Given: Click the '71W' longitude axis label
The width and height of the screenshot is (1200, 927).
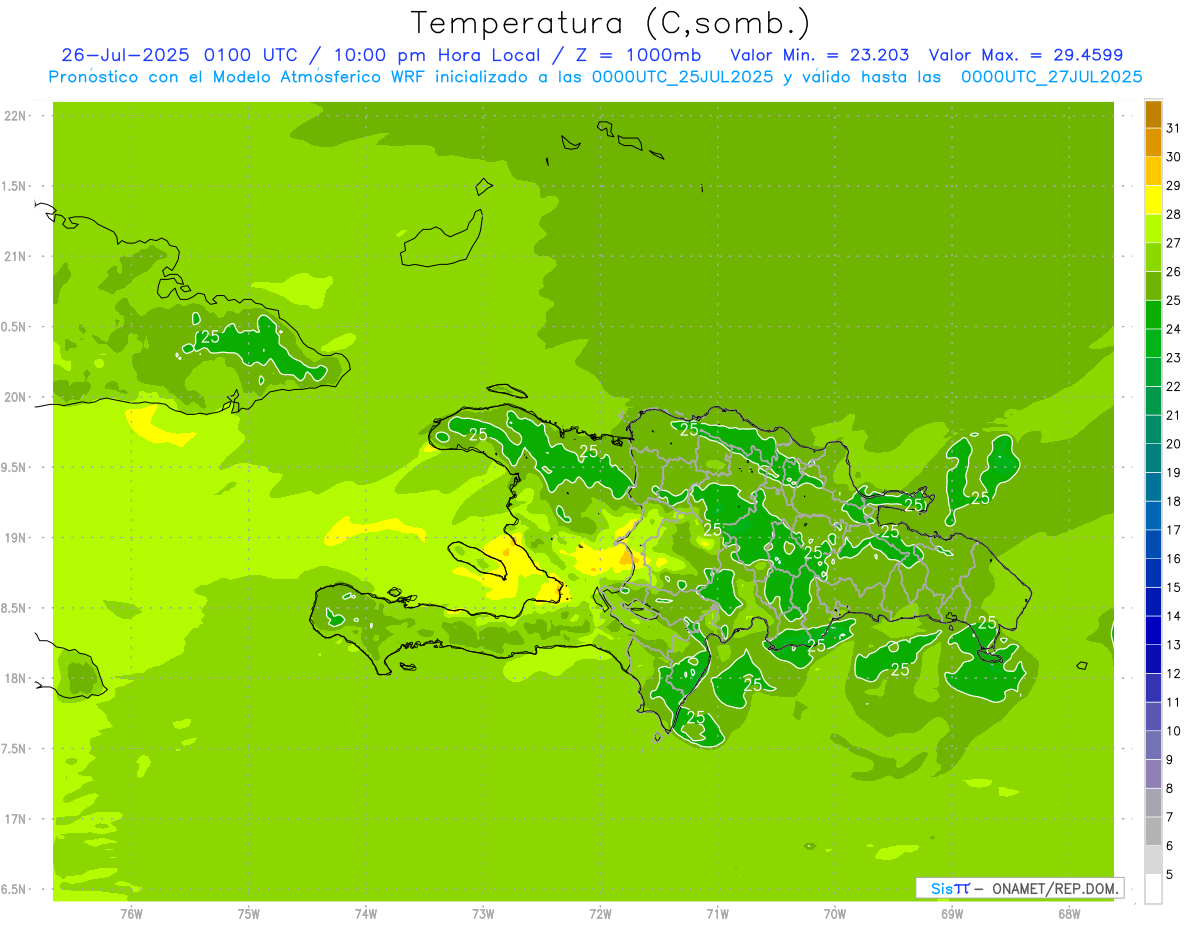Looking at the screenshot, I should coord(717,913).
